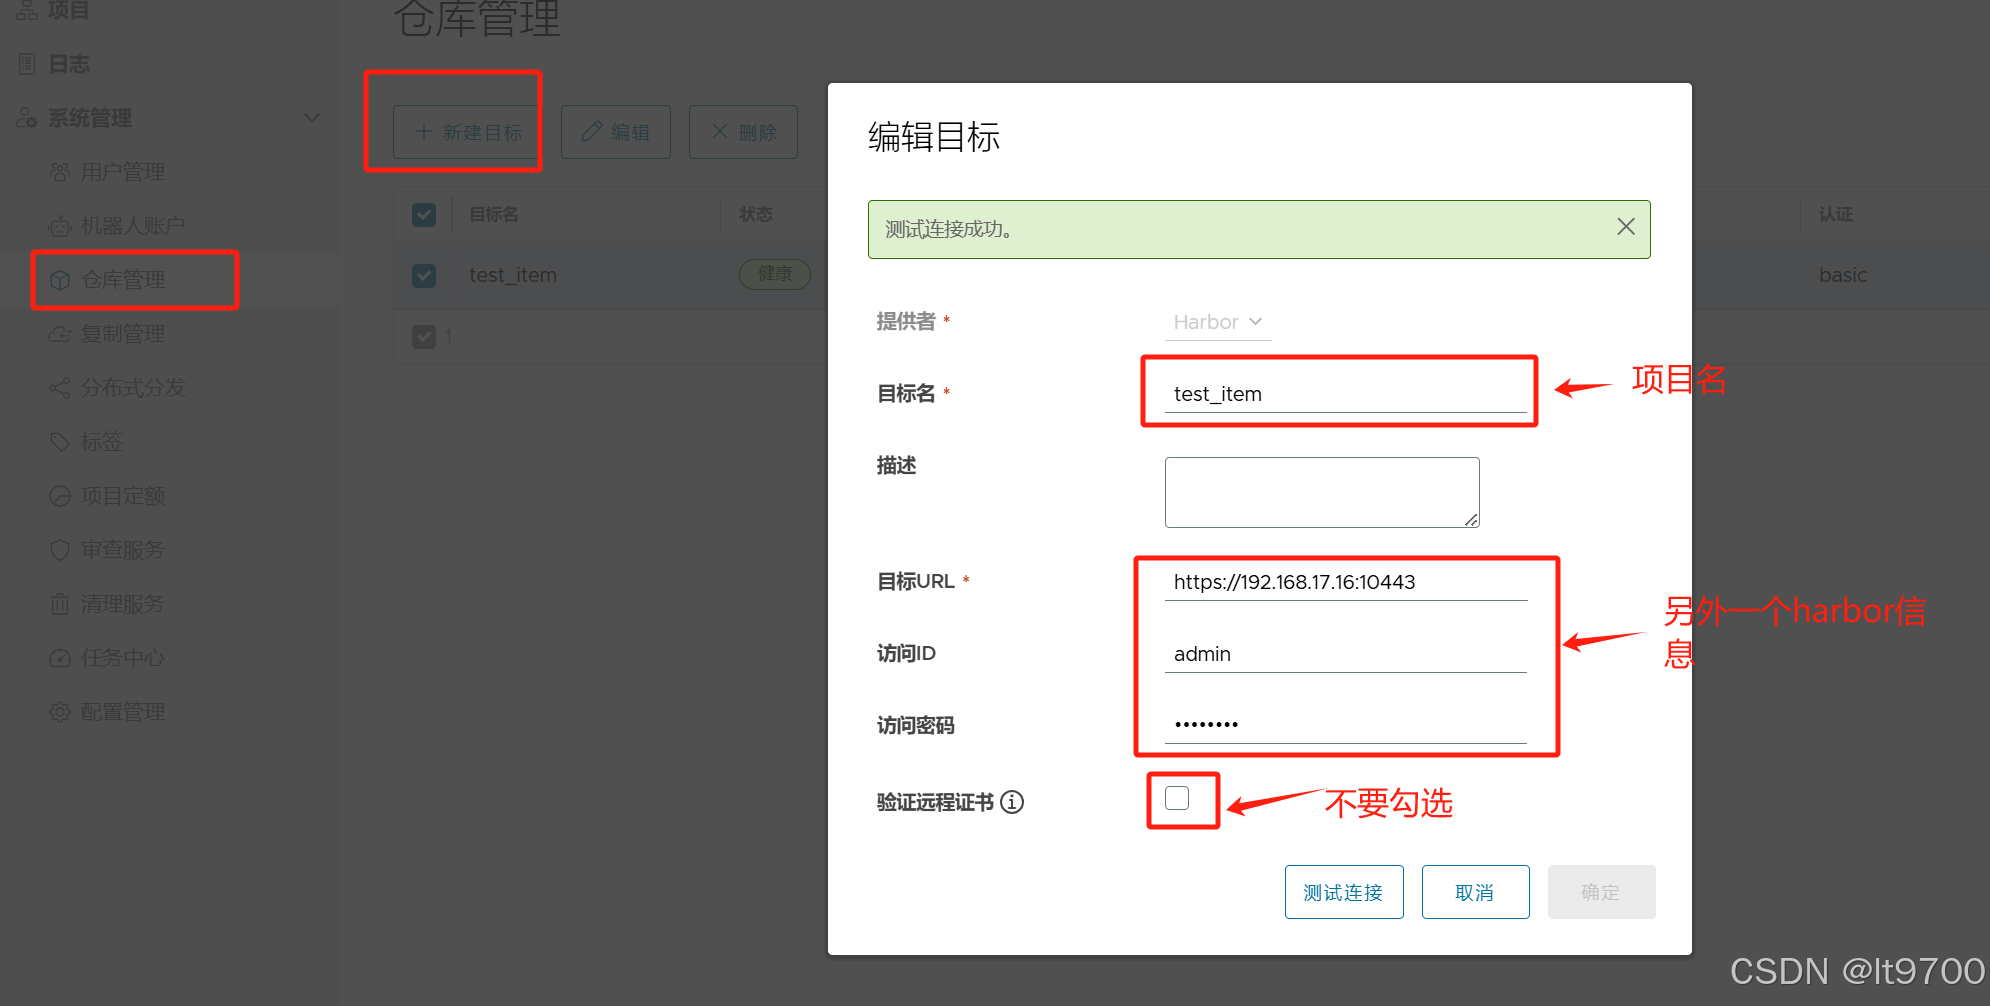Toggle the select-all checkbox in table header
This screenshot has height=1006, width=1990.
424,215
